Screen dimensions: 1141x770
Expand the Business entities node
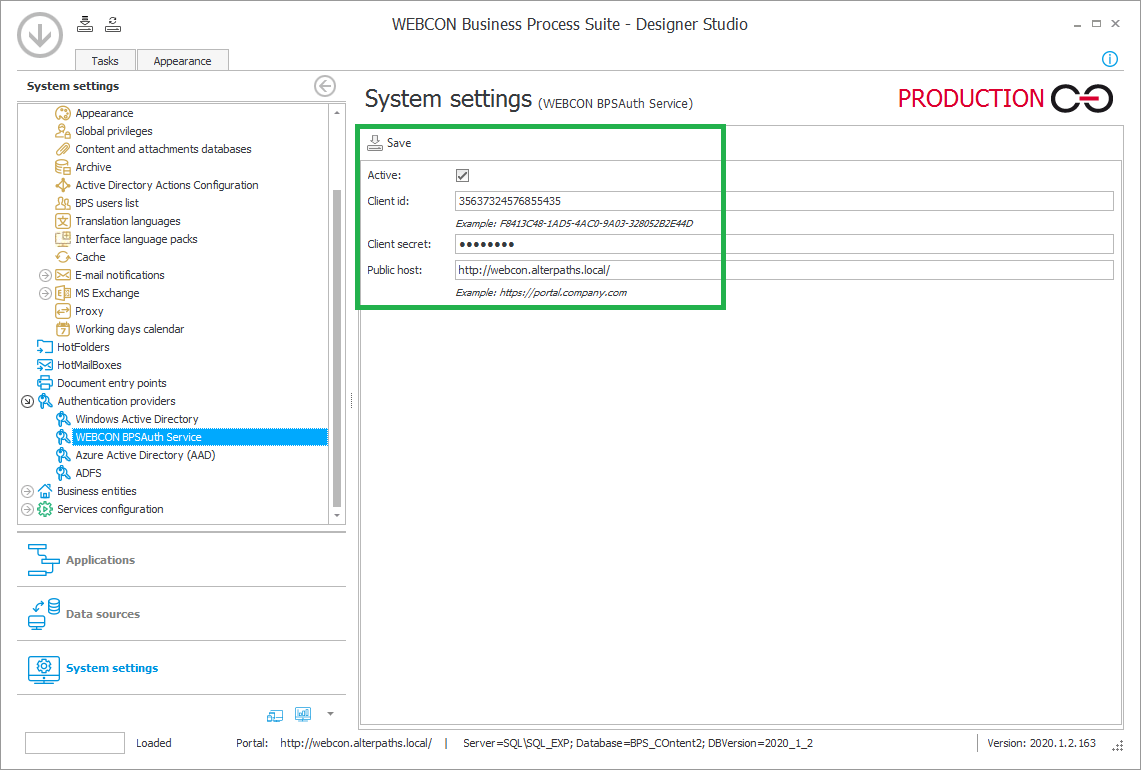28,491
